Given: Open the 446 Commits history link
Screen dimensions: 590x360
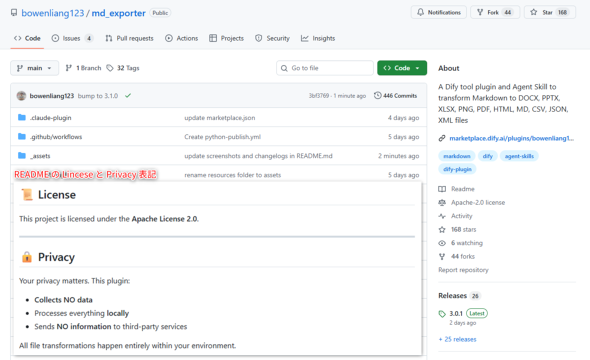Looking at the screenshot, I should 395,96.
